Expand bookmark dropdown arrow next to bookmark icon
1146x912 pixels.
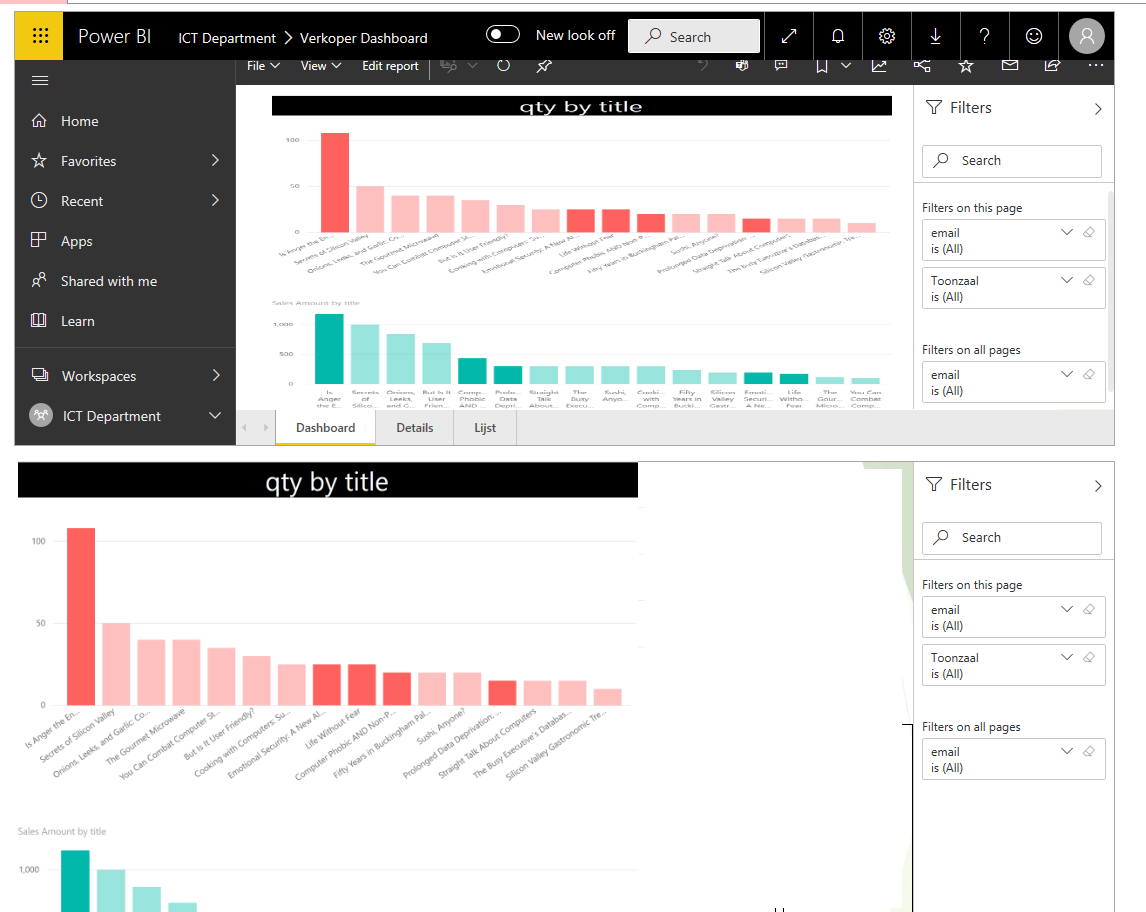pos(846,66)
